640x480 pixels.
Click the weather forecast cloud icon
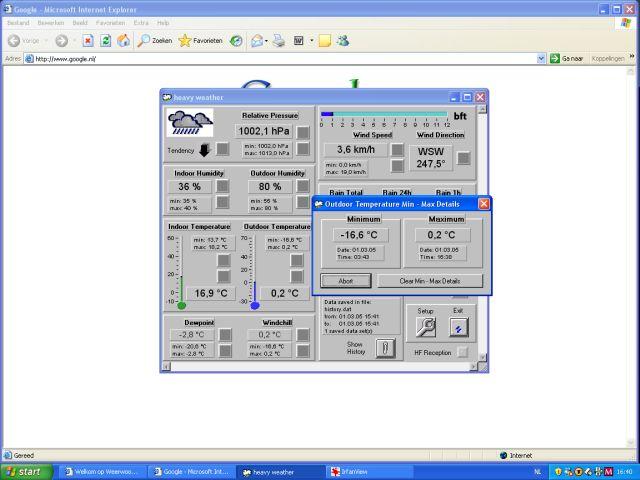(x=190, y=124)
